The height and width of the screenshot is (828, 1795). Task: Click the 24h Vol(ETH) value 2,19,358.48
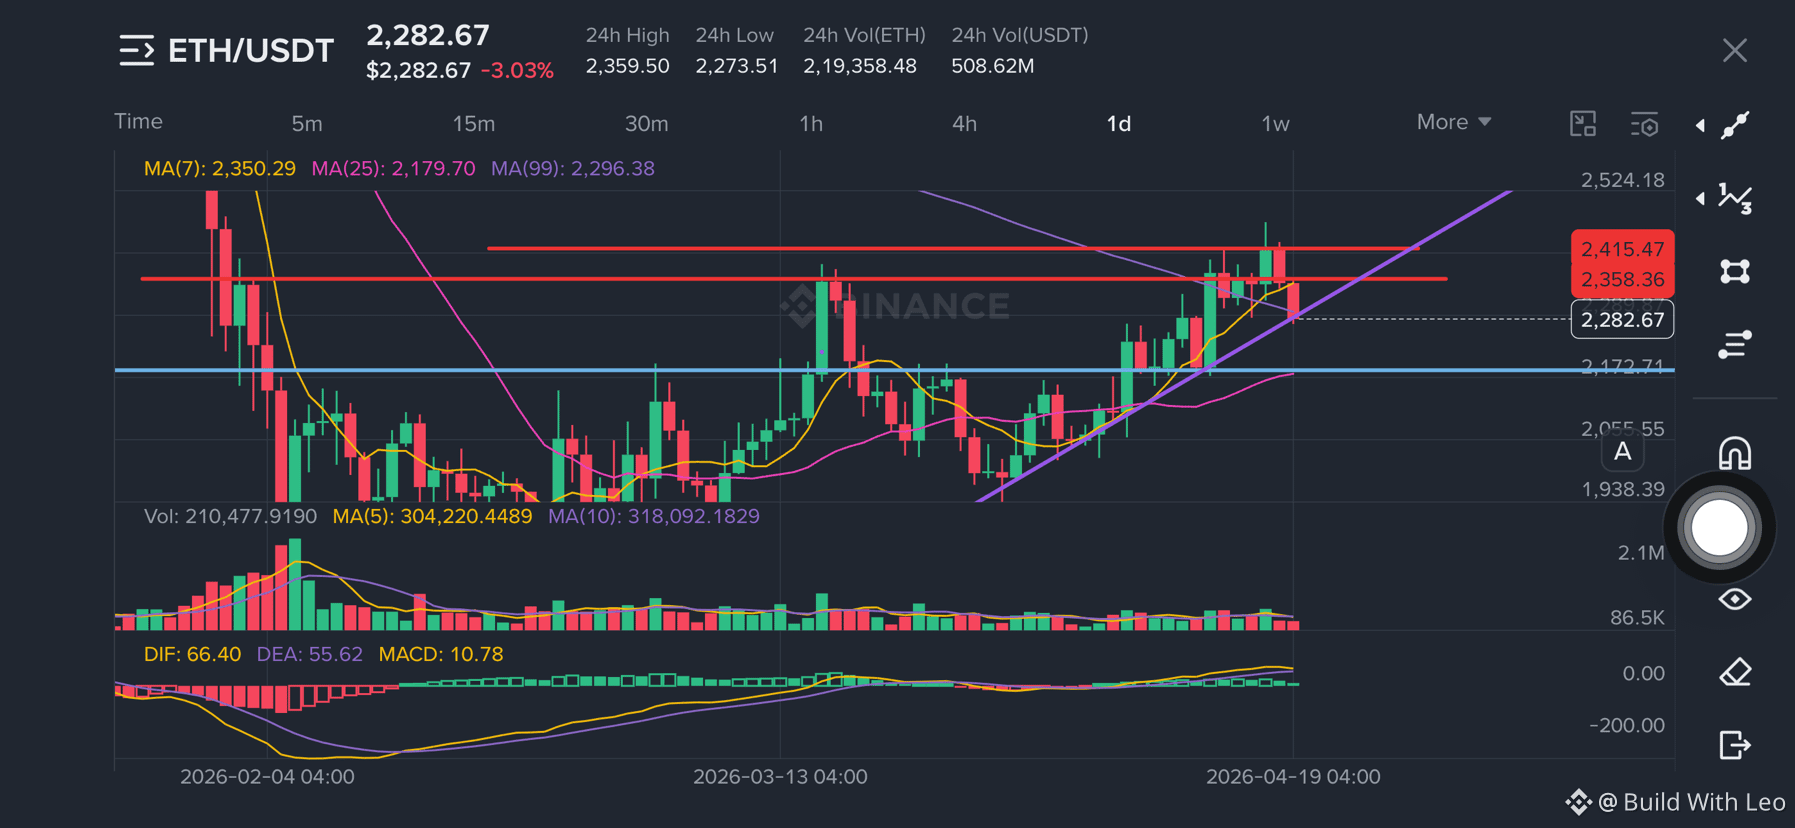(860, 66)
